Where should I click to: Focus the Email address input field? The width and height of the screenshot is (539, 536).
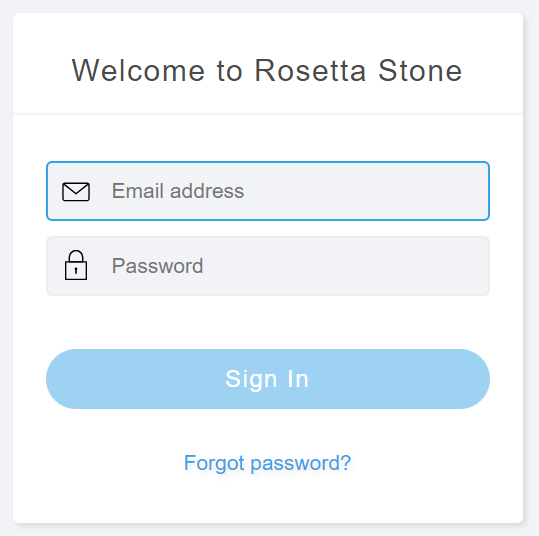click(268, 191)
